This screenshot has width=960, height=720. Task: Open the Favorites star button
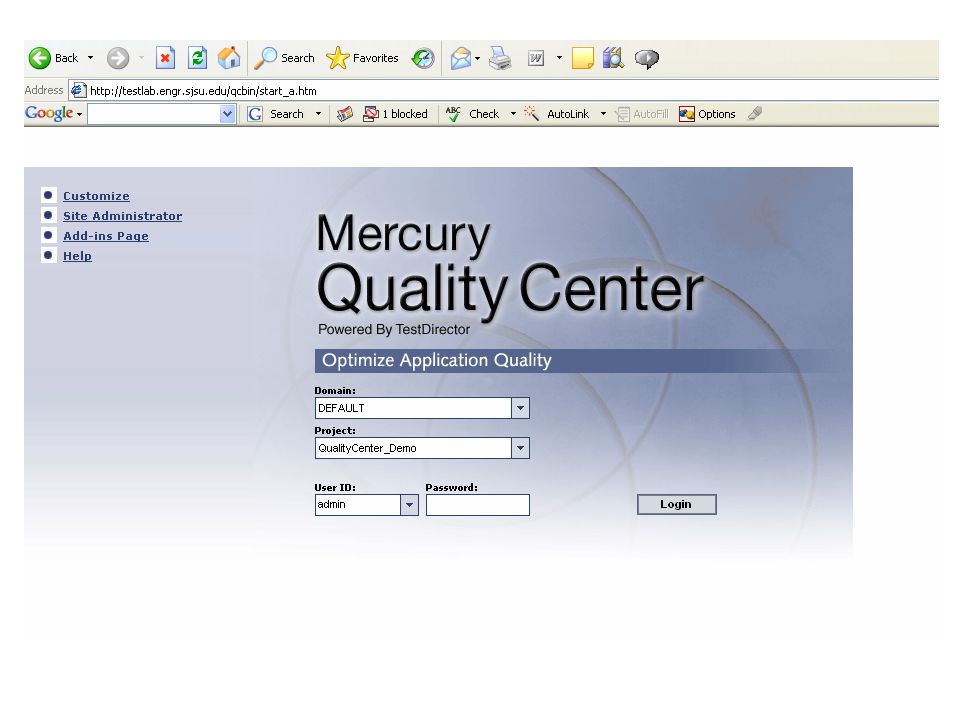pyautogui.click(x=362, y=58)
